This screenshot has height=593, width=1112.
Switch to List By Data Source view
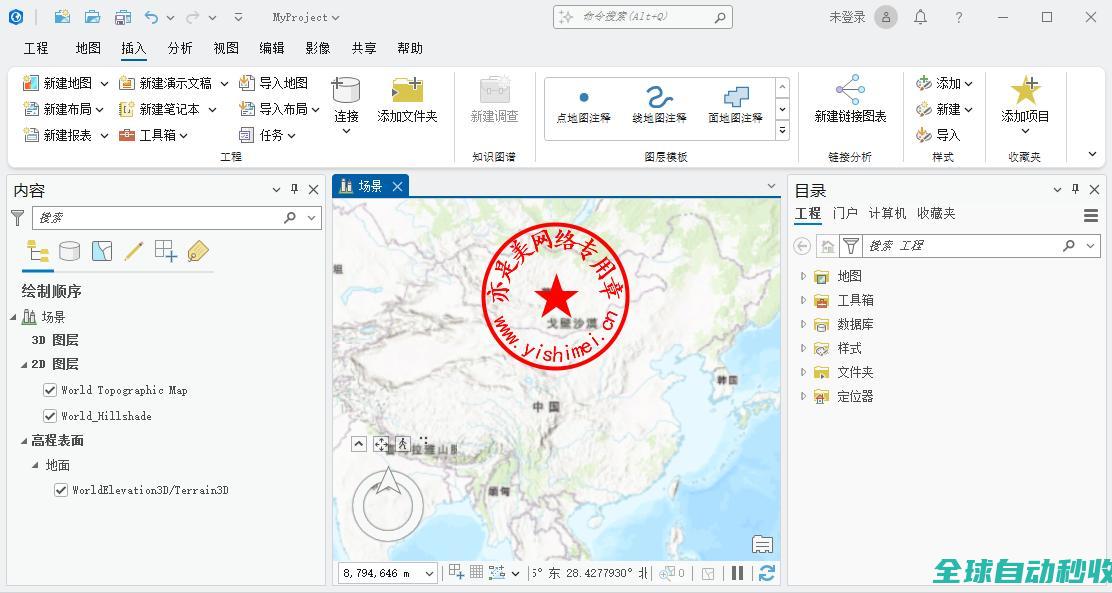point(69,251)
